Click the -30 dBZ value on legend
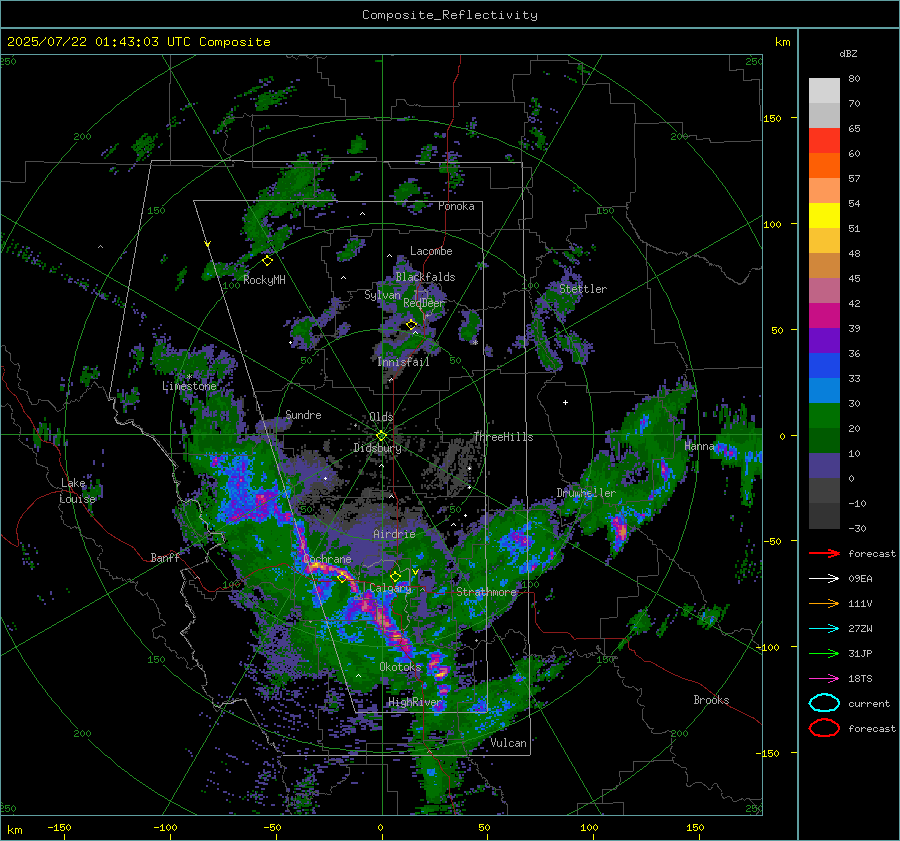Screen dimensions: 900x841 coord(857,528)
